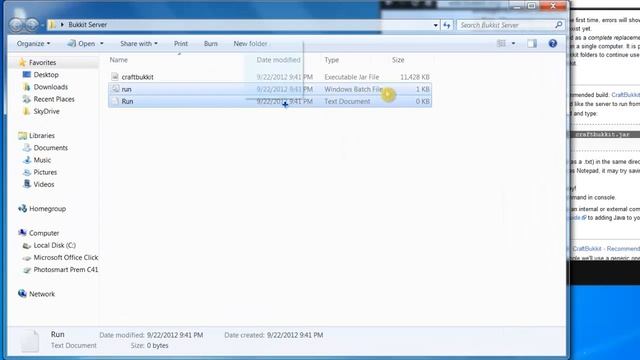
Task: Expand the view options dropdown arrow
Action: click(x=513, y=44)
